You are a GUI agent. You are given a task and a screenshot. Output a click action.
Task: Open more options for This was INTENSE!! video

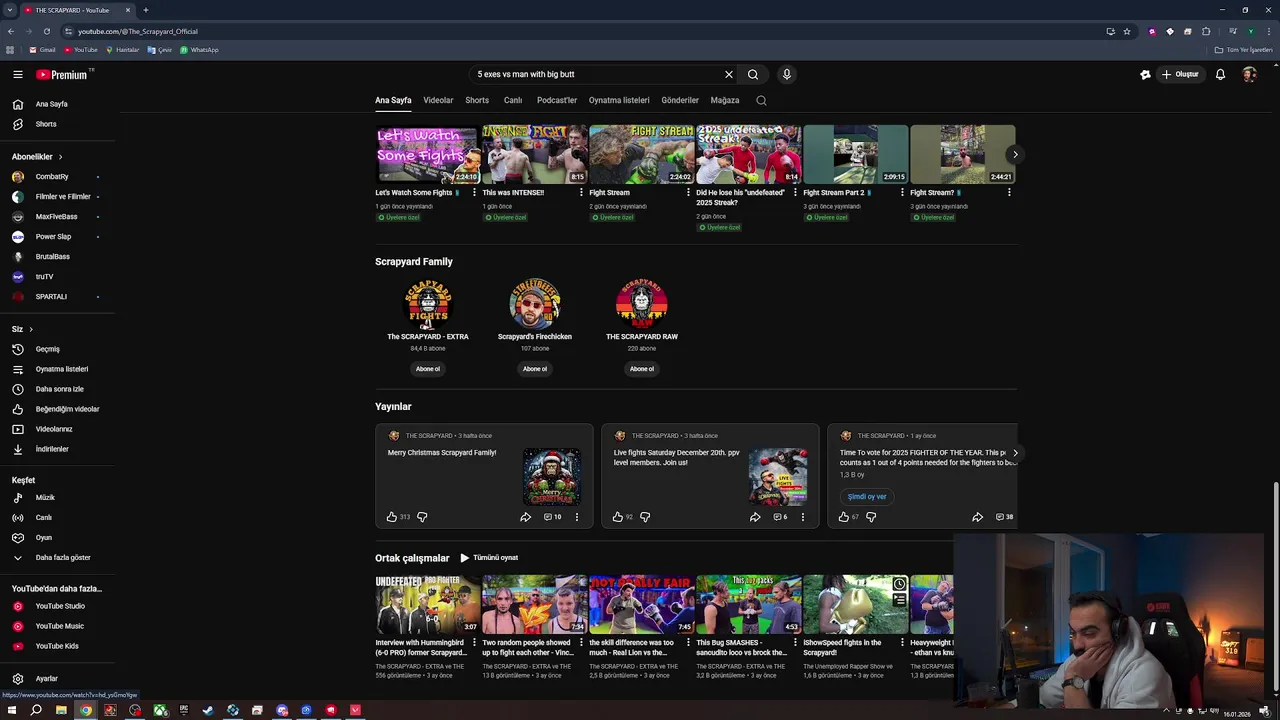coord(581,192)
